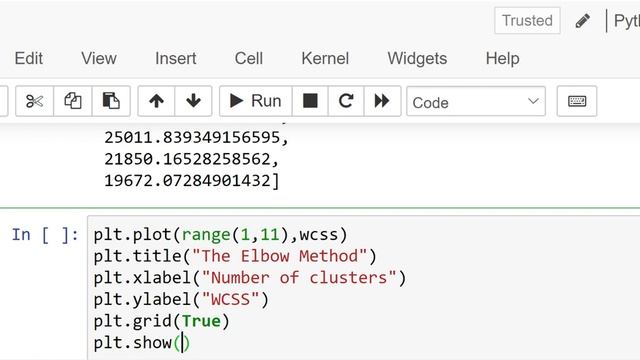The width and height of the screenshot is (640, 360).
Task: Move selected cell down arrow
Action: tap(193, 101)
